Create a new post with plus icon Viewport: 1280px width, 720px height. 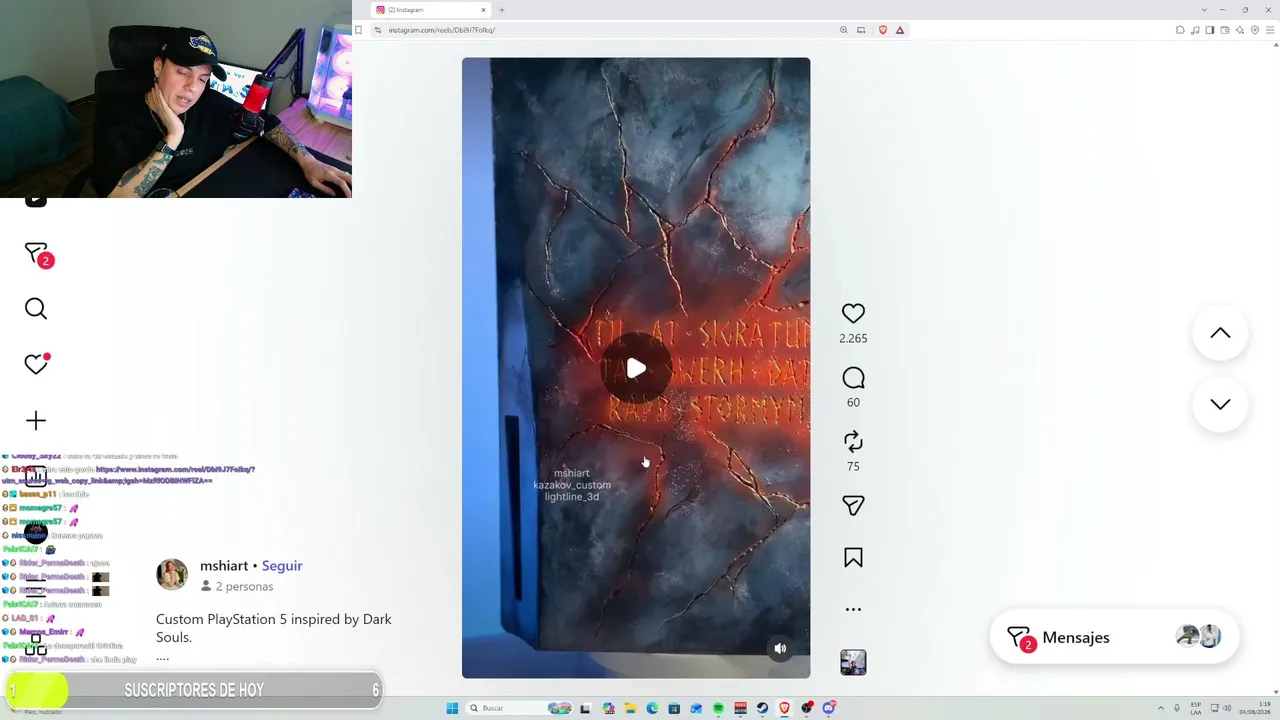36,421
